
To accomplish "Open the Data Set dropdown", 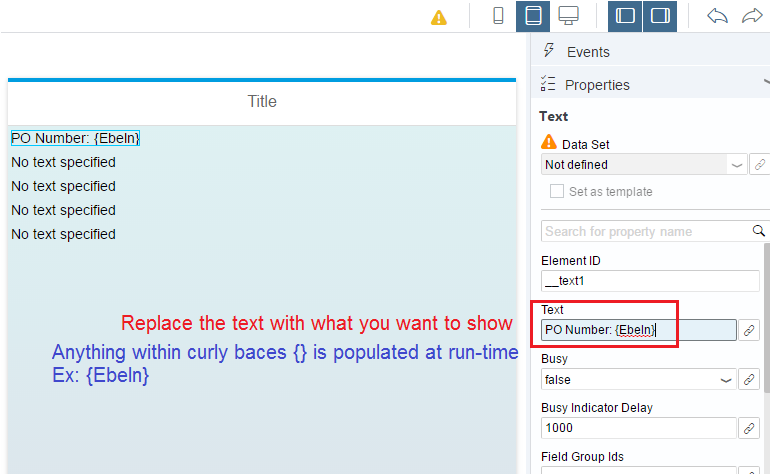I will (x=644, y=165).
